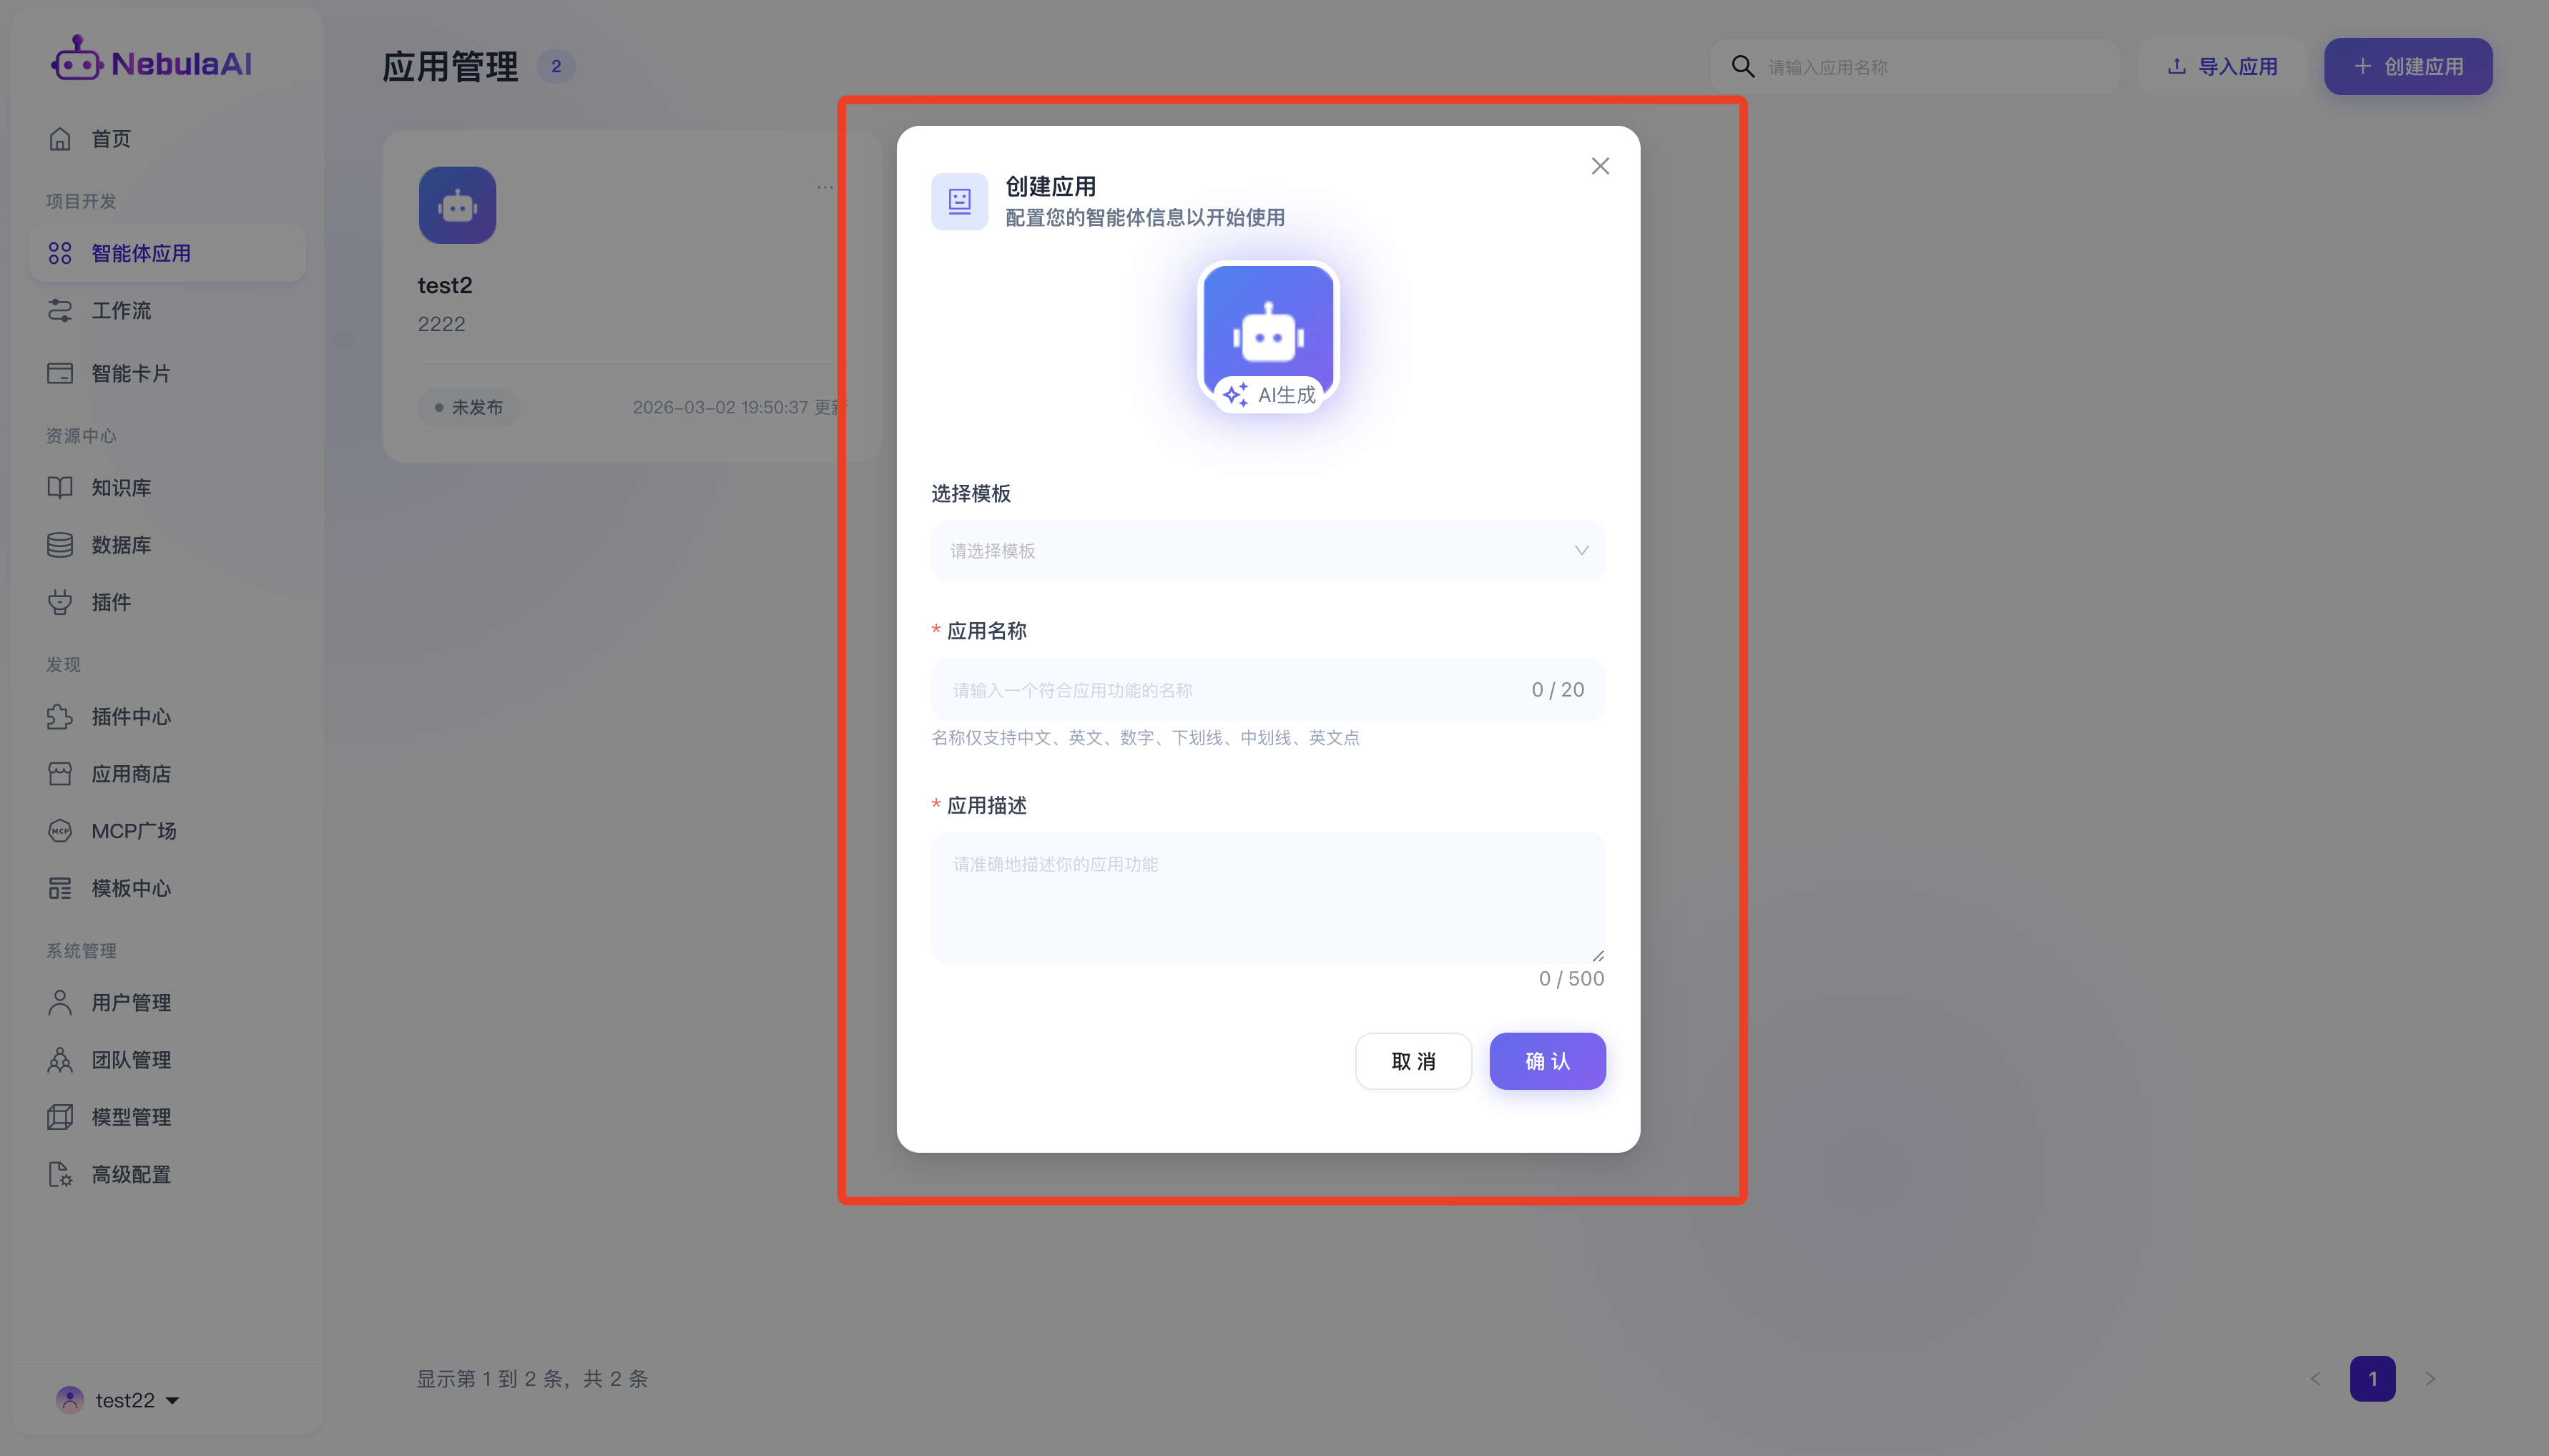2549x1456 pixels.
Task: Close the 创建应用 dialog with X
Action: click(x=1600, y=166)
